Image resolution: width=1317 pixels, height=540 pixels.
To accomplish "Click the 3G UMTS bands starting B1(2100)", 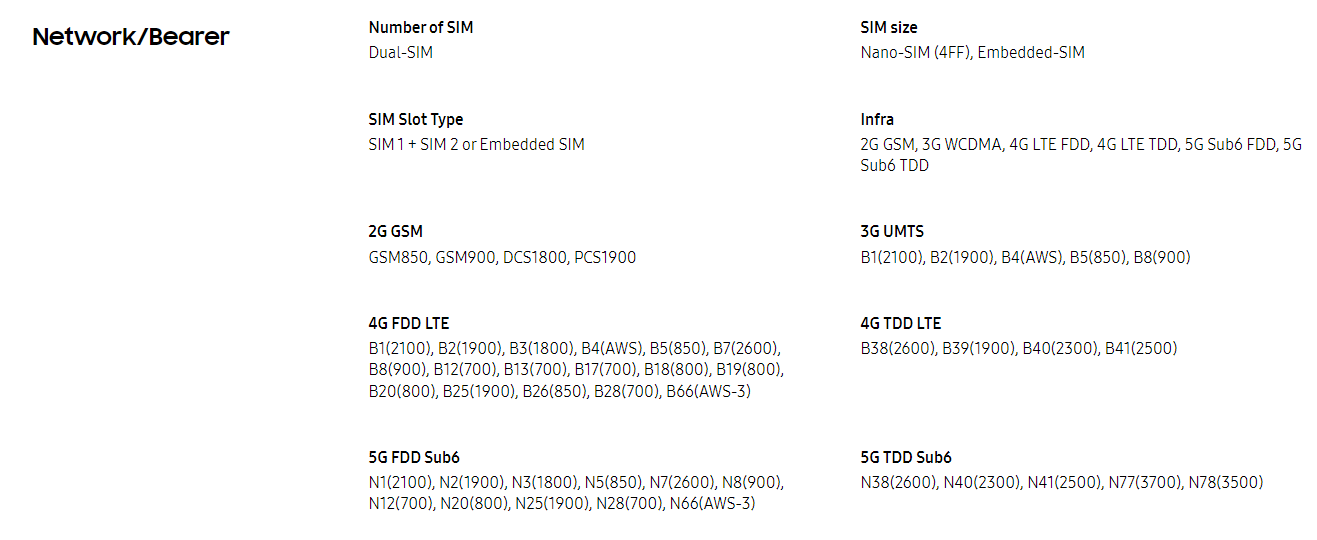I will coord(1026,257).
